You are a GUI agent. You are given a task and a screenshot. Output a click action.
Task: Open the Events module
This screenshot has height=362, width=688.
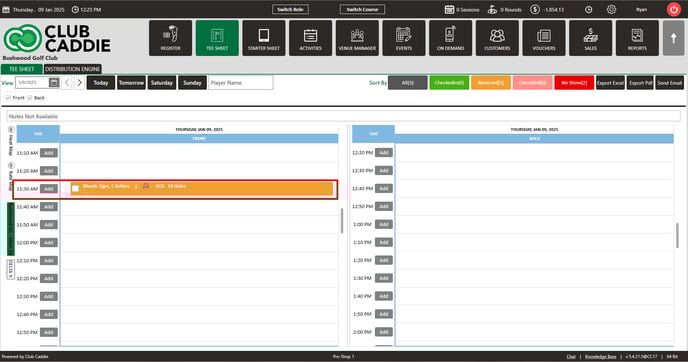[x=404, y=38]
